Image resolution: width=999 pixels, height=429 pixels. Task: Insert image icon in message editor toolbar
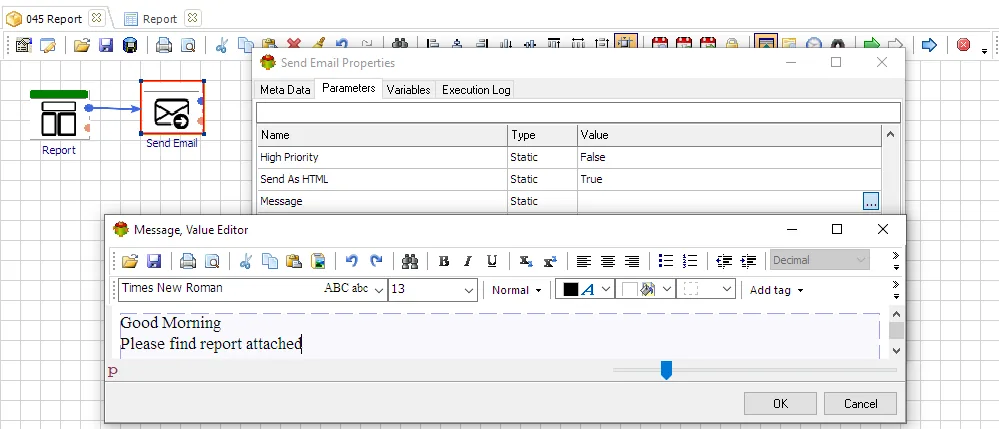click(318, 261)
